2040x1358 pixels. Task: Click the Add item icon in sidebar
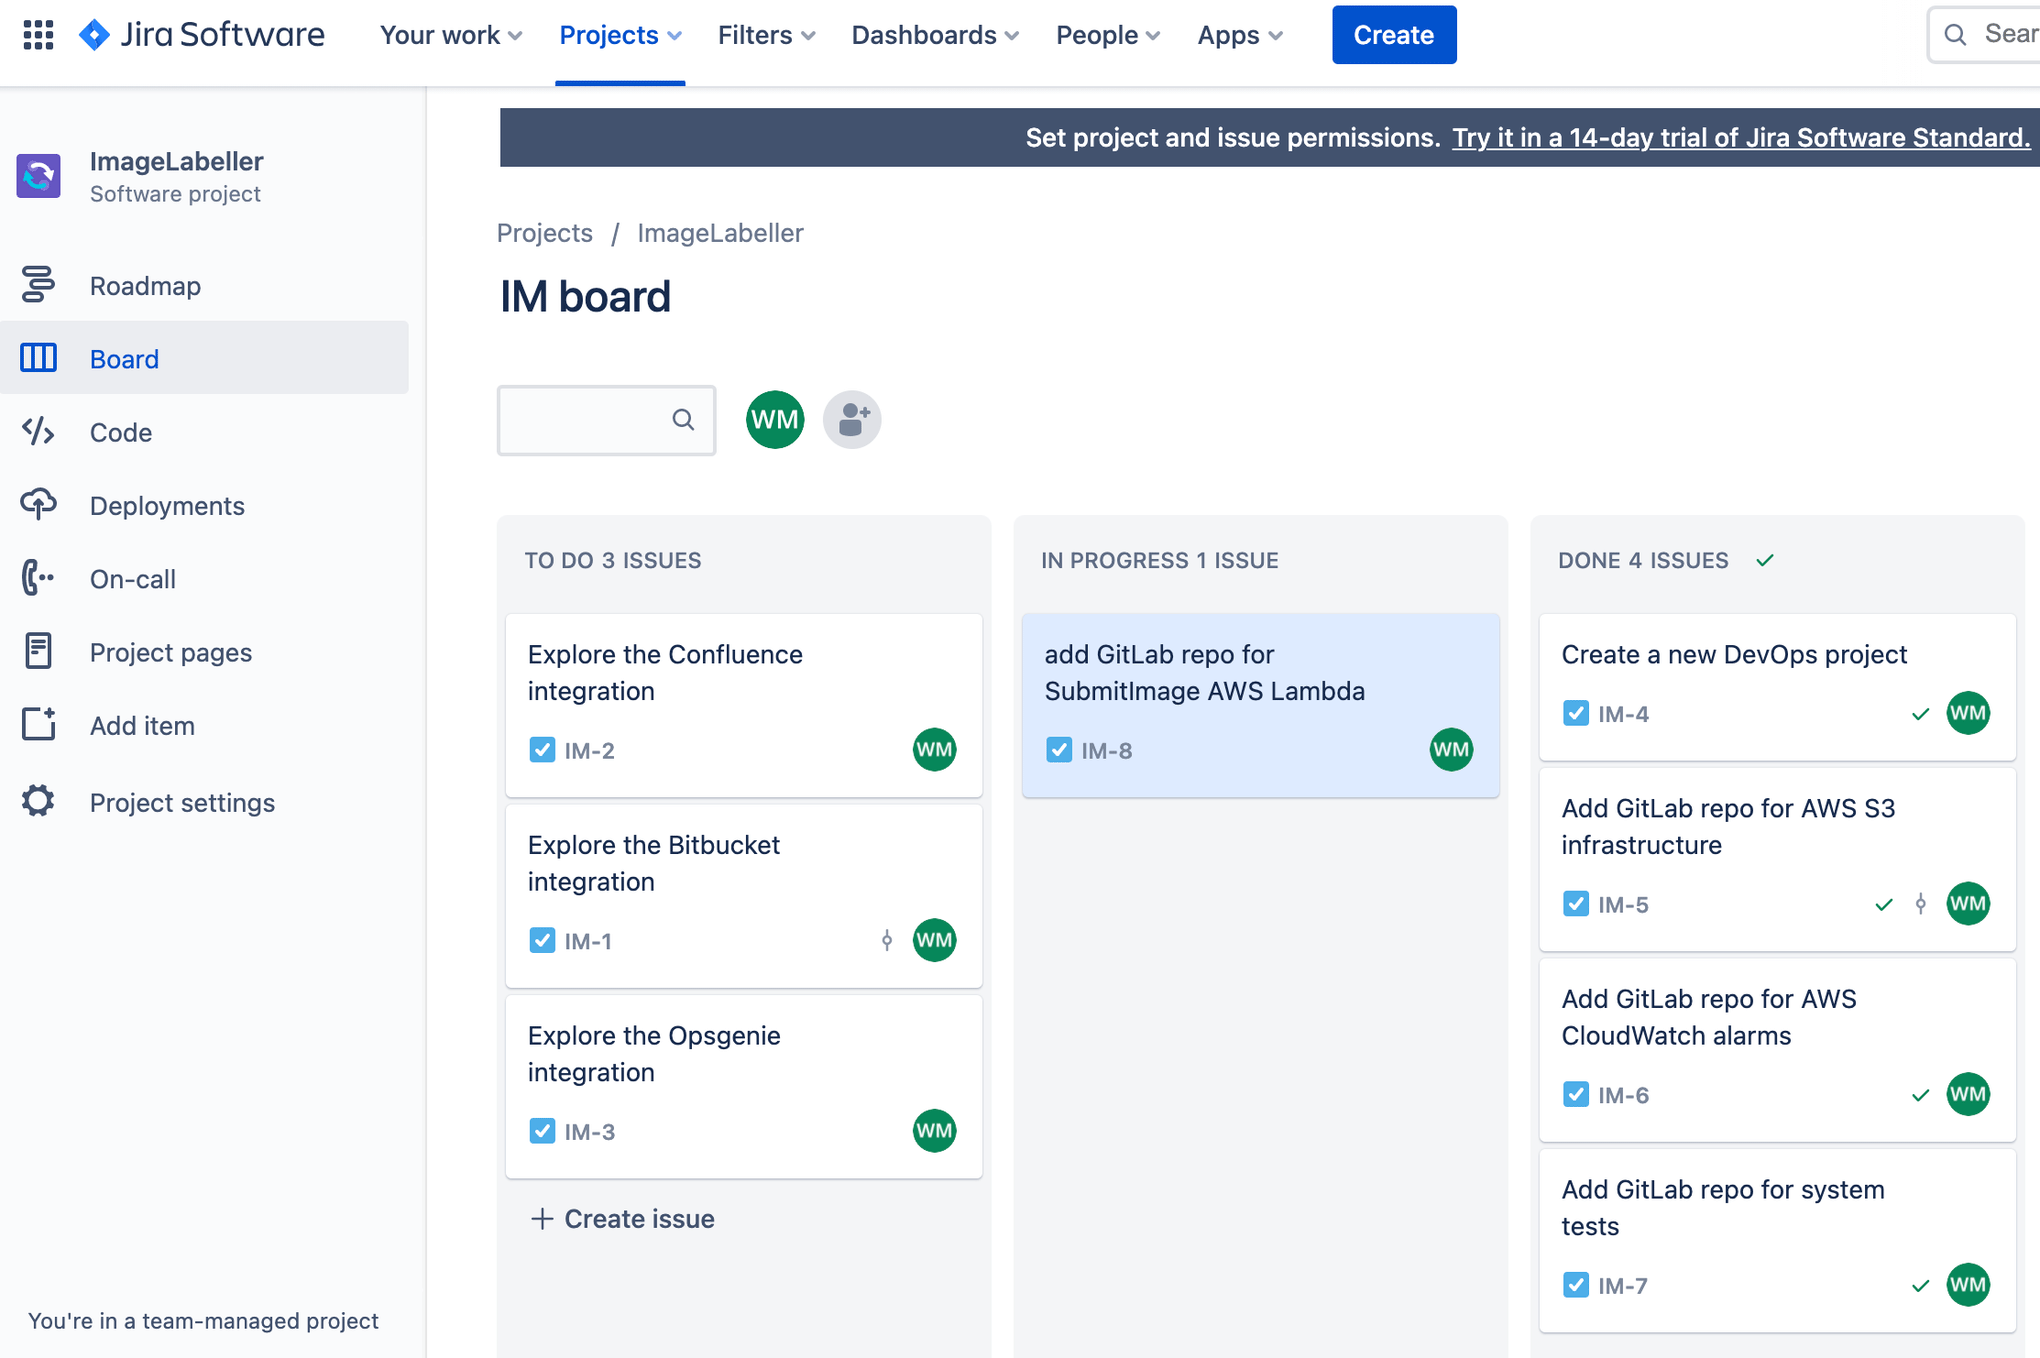point(38,724)
